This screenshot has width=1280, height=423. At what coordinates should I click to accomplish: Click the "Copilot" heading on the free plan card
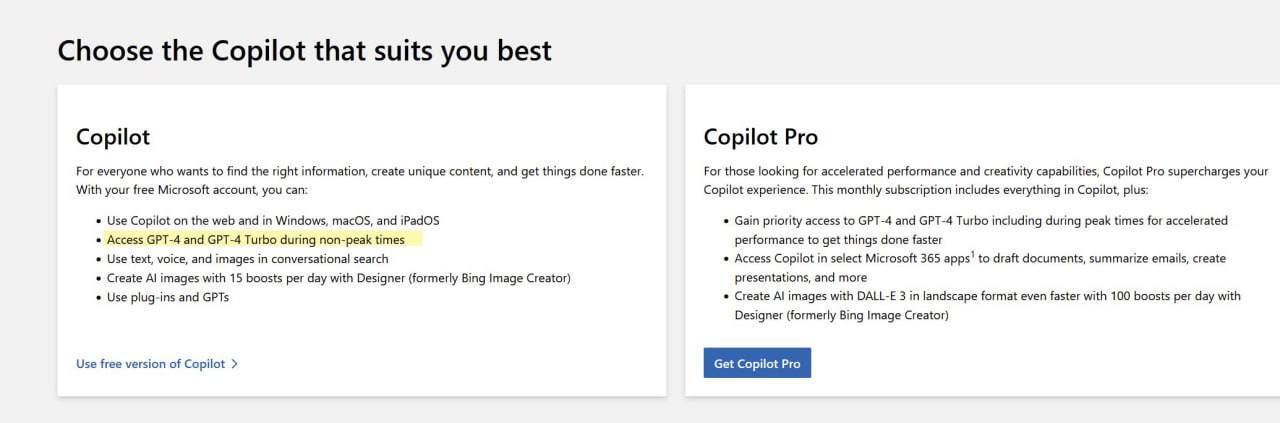tap(113, 136)
